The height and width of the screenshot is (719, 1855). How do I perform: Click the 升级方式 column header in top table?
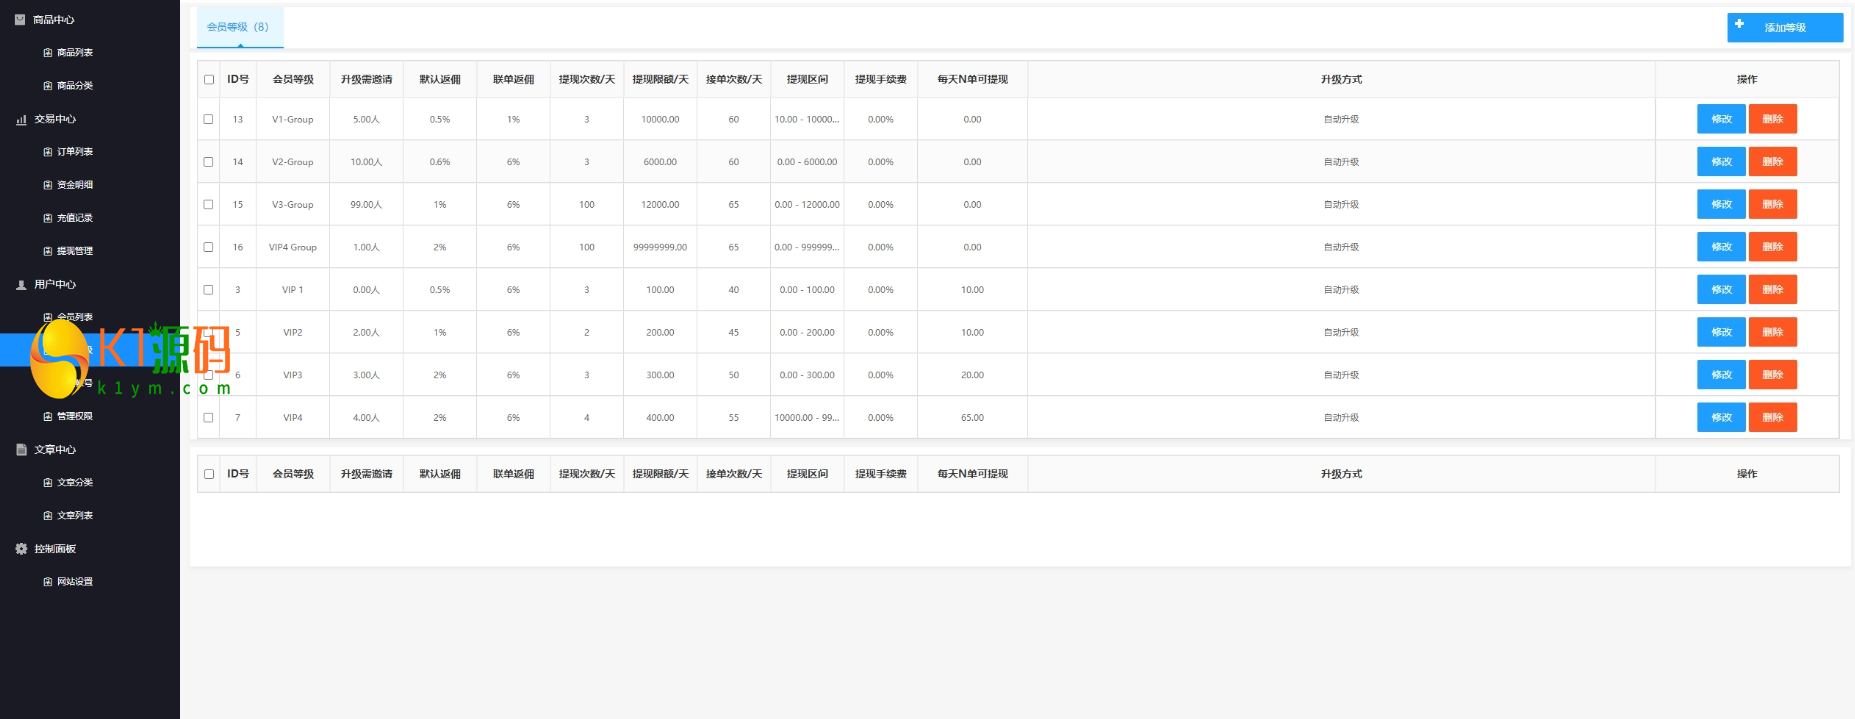[x=1341, y=79]
